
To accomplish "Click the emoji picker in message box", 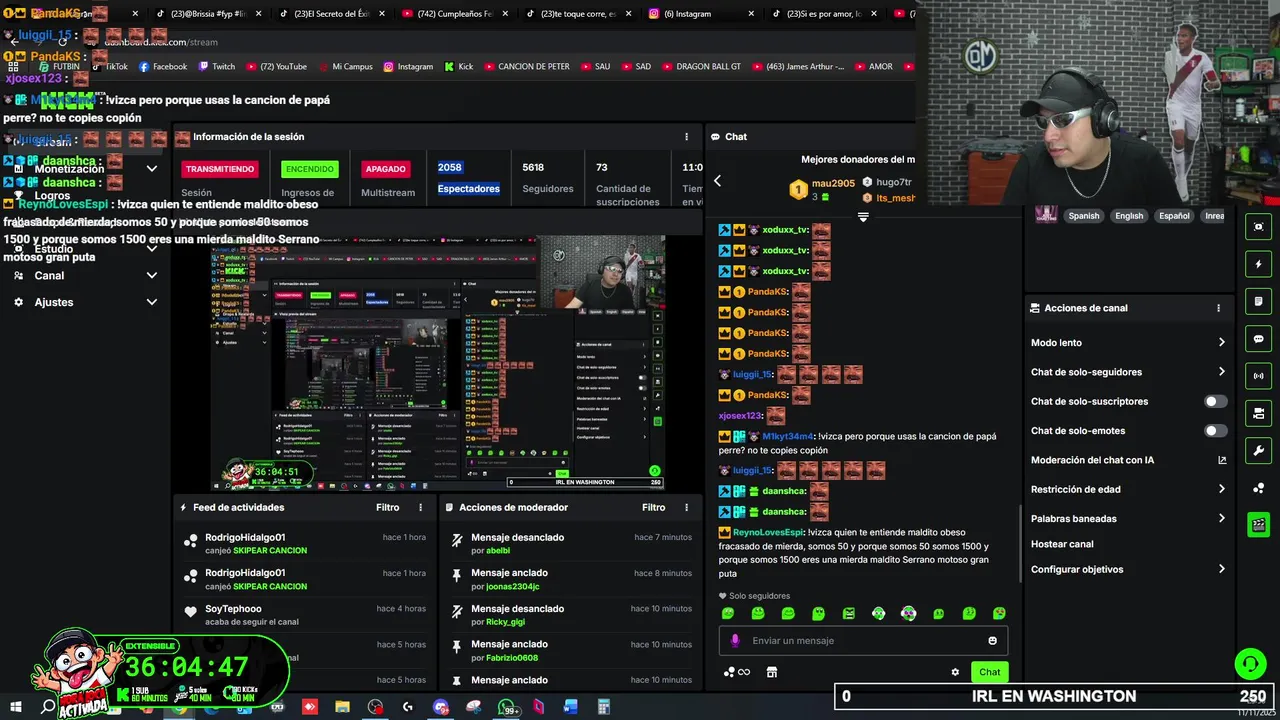I will 992,641.
